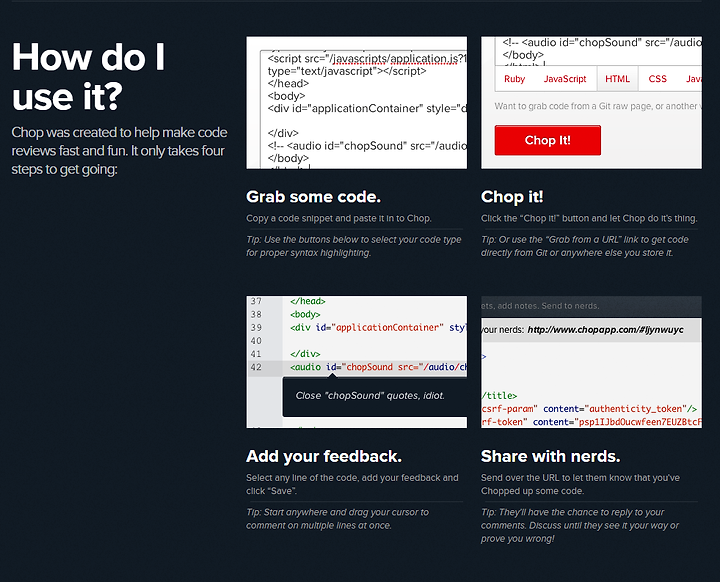Click the chopapp.com share URL

tap(605, 330)
